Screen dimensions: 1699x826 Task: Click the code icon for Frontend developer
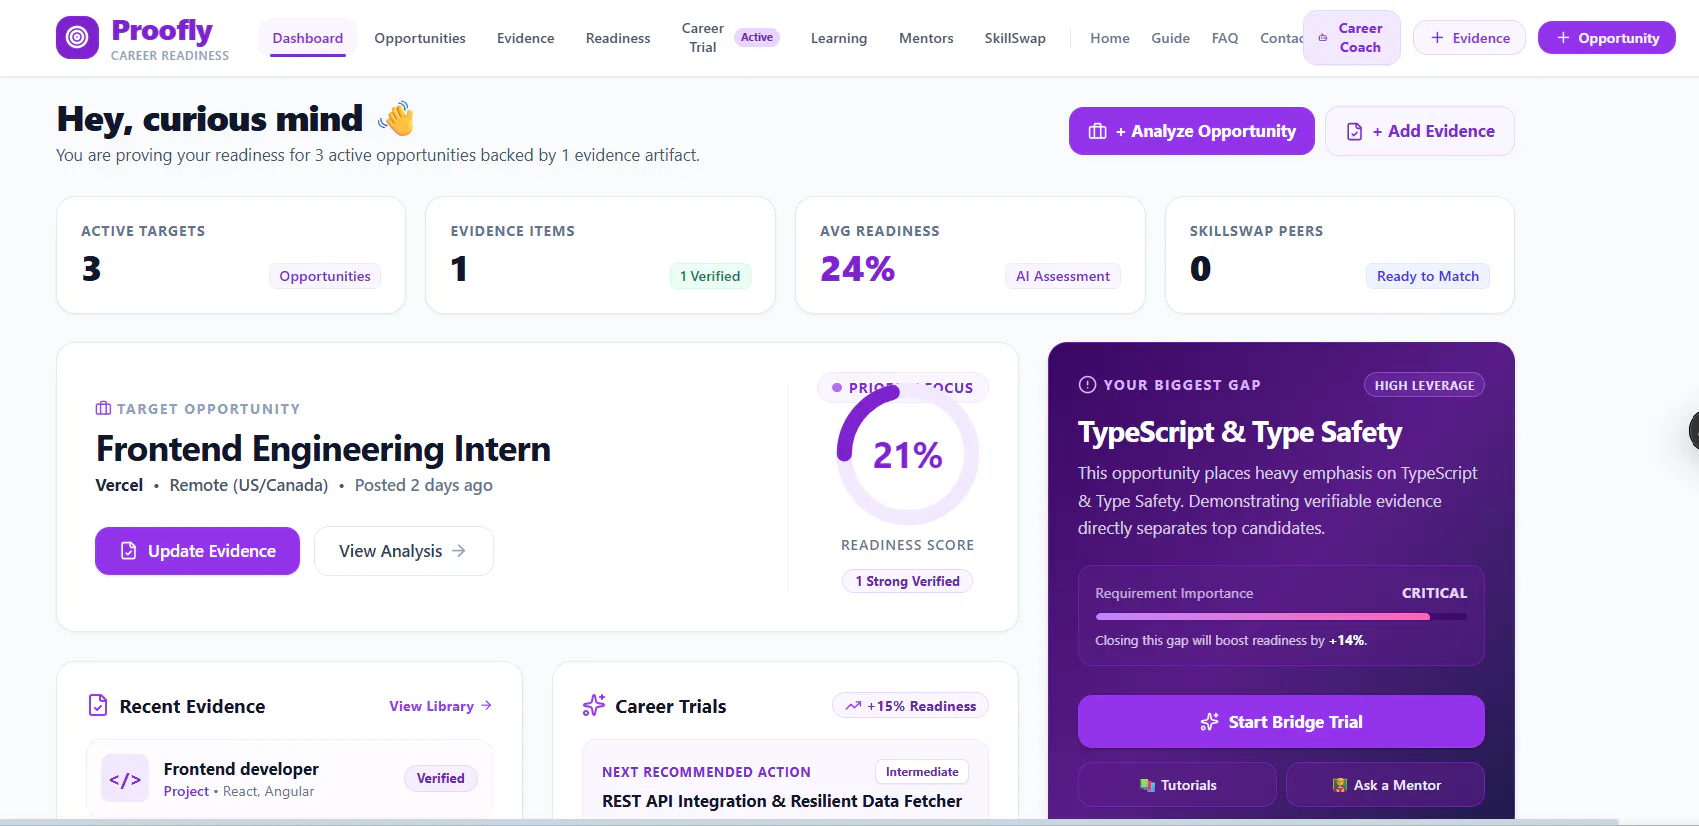125,779
